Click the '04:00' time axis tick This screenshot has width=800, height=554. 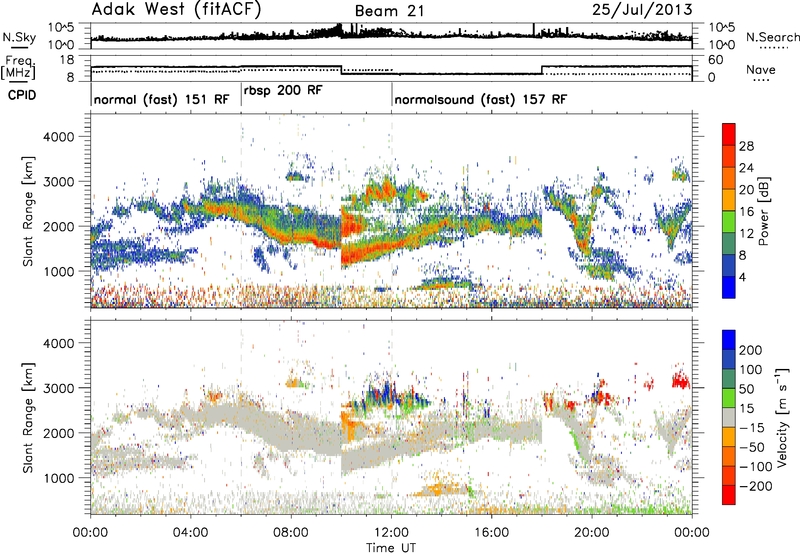tap(190, 533)
